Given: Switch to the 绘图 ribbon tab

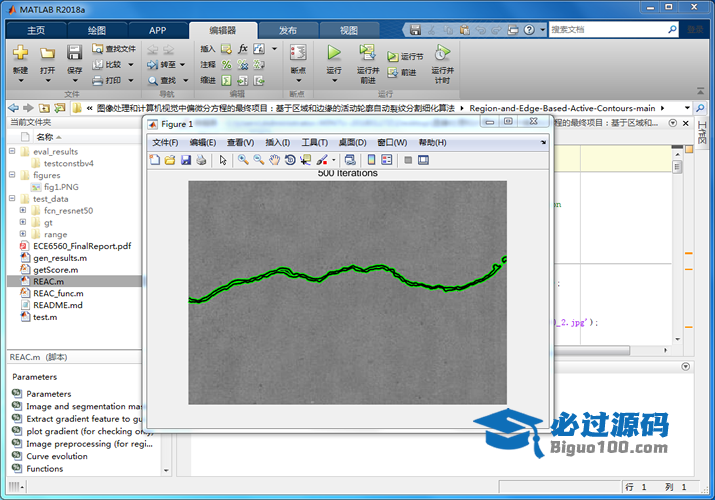Looking at the screenshot, I should point(96,30).
